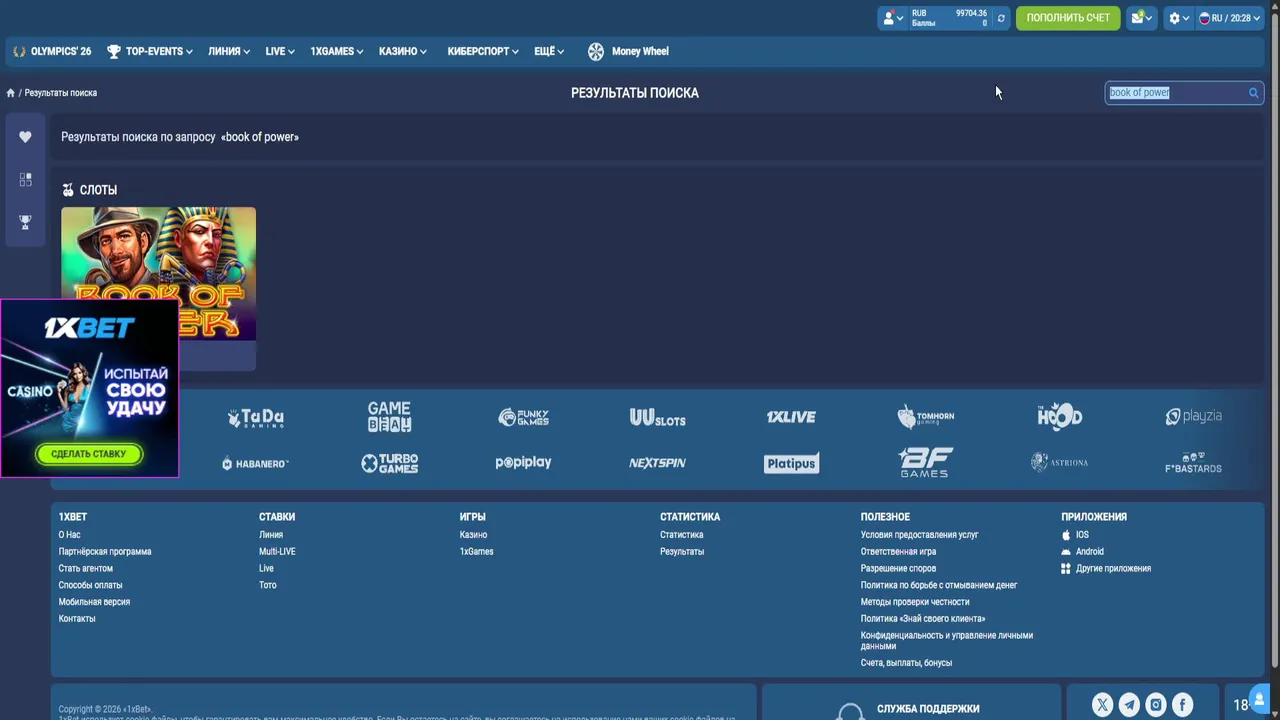Open the Telegram social icon

point(1129,705)
